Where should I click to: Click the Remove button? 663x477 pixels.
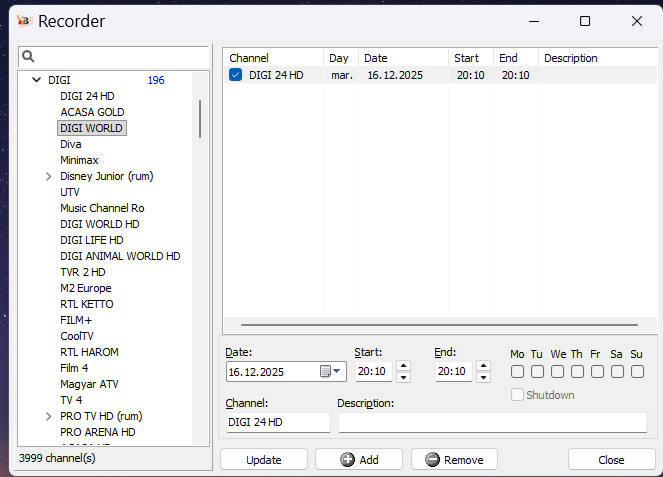pyautogui.click(x=454, y=460)
